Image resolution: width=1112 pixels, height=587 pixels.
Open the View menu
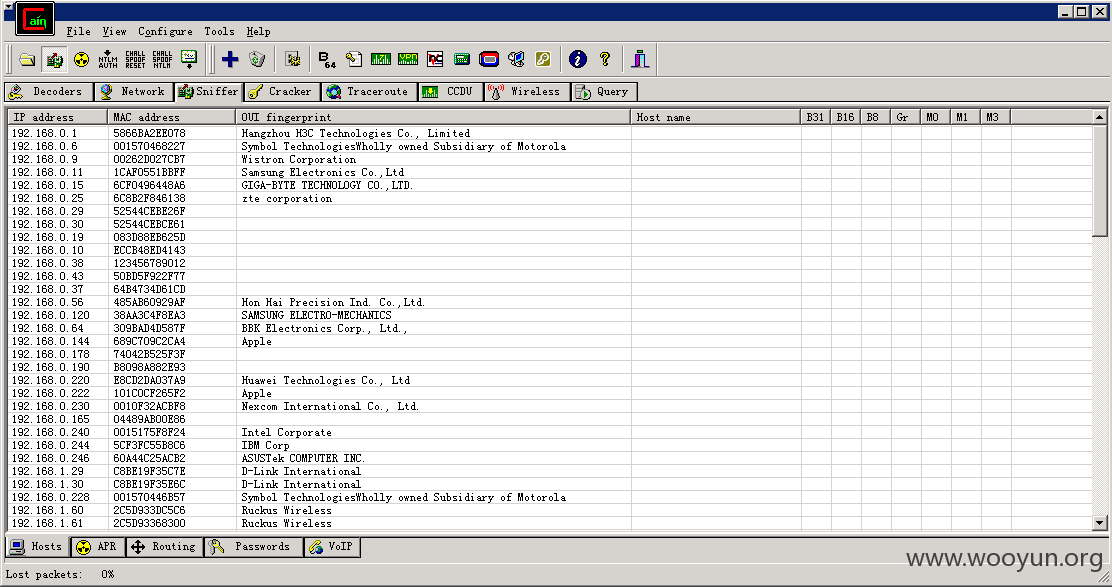tap(114, 31)
